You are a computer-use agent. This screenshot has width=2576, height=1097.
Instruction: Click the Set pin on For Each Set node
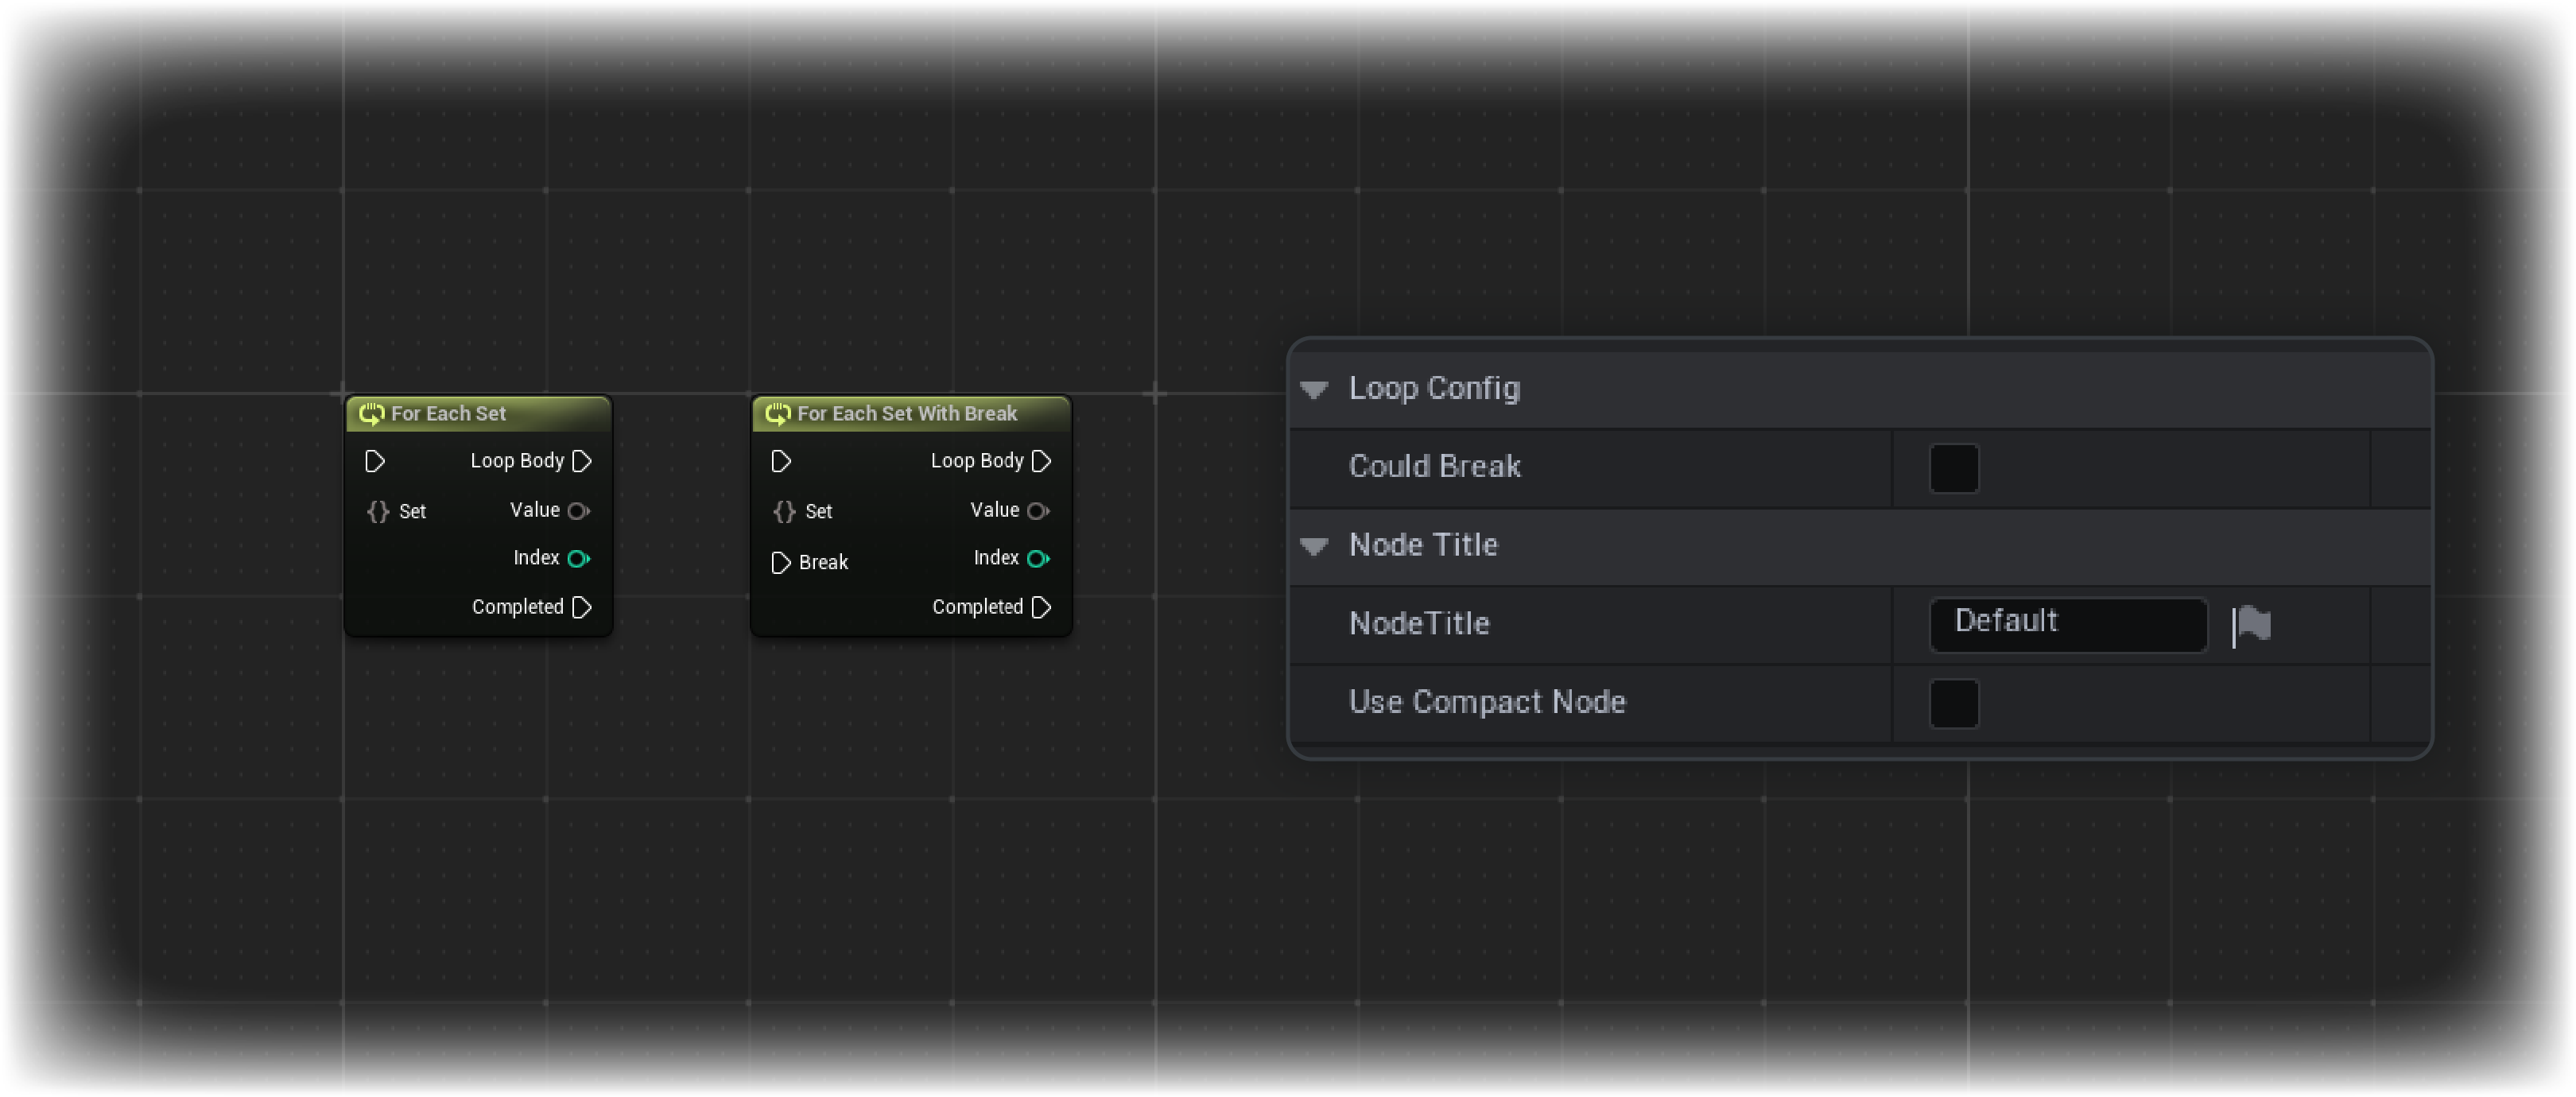tap(378, 511)
